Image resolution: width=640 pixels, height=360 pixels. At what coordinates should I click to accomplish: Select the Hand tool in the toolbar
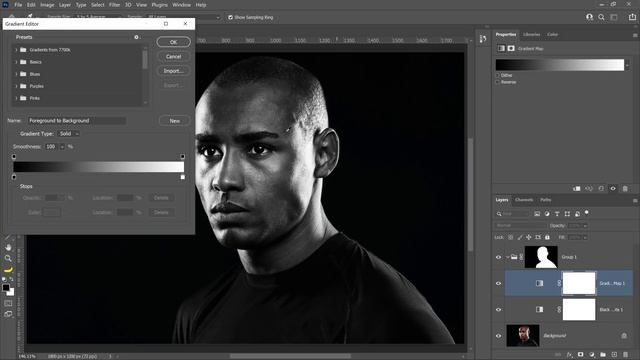[x=8, y=247]
